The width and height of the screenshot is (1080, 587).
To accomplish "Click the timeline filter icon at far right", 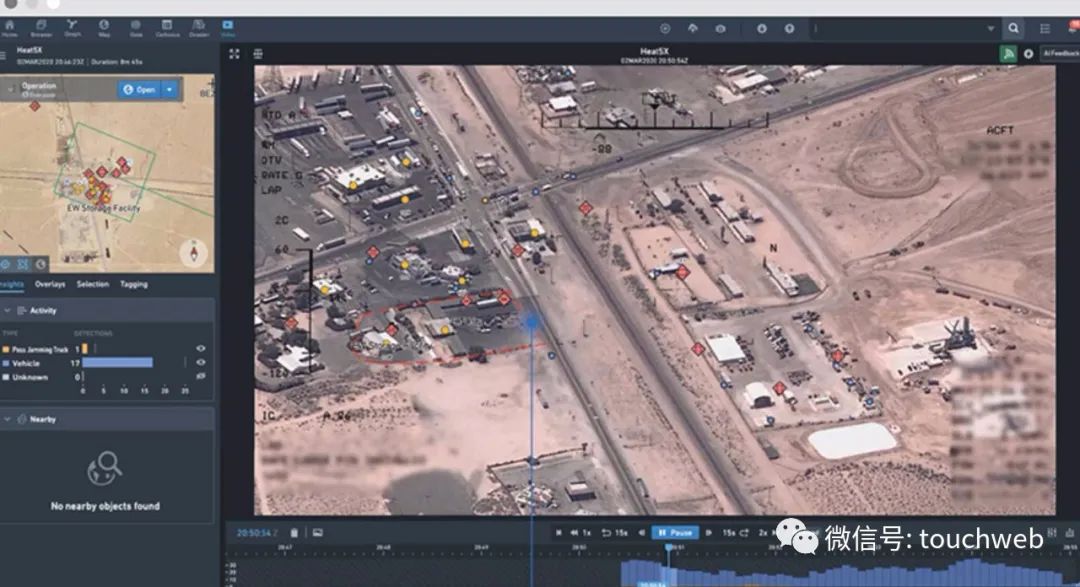I will tap(1052, 533).
